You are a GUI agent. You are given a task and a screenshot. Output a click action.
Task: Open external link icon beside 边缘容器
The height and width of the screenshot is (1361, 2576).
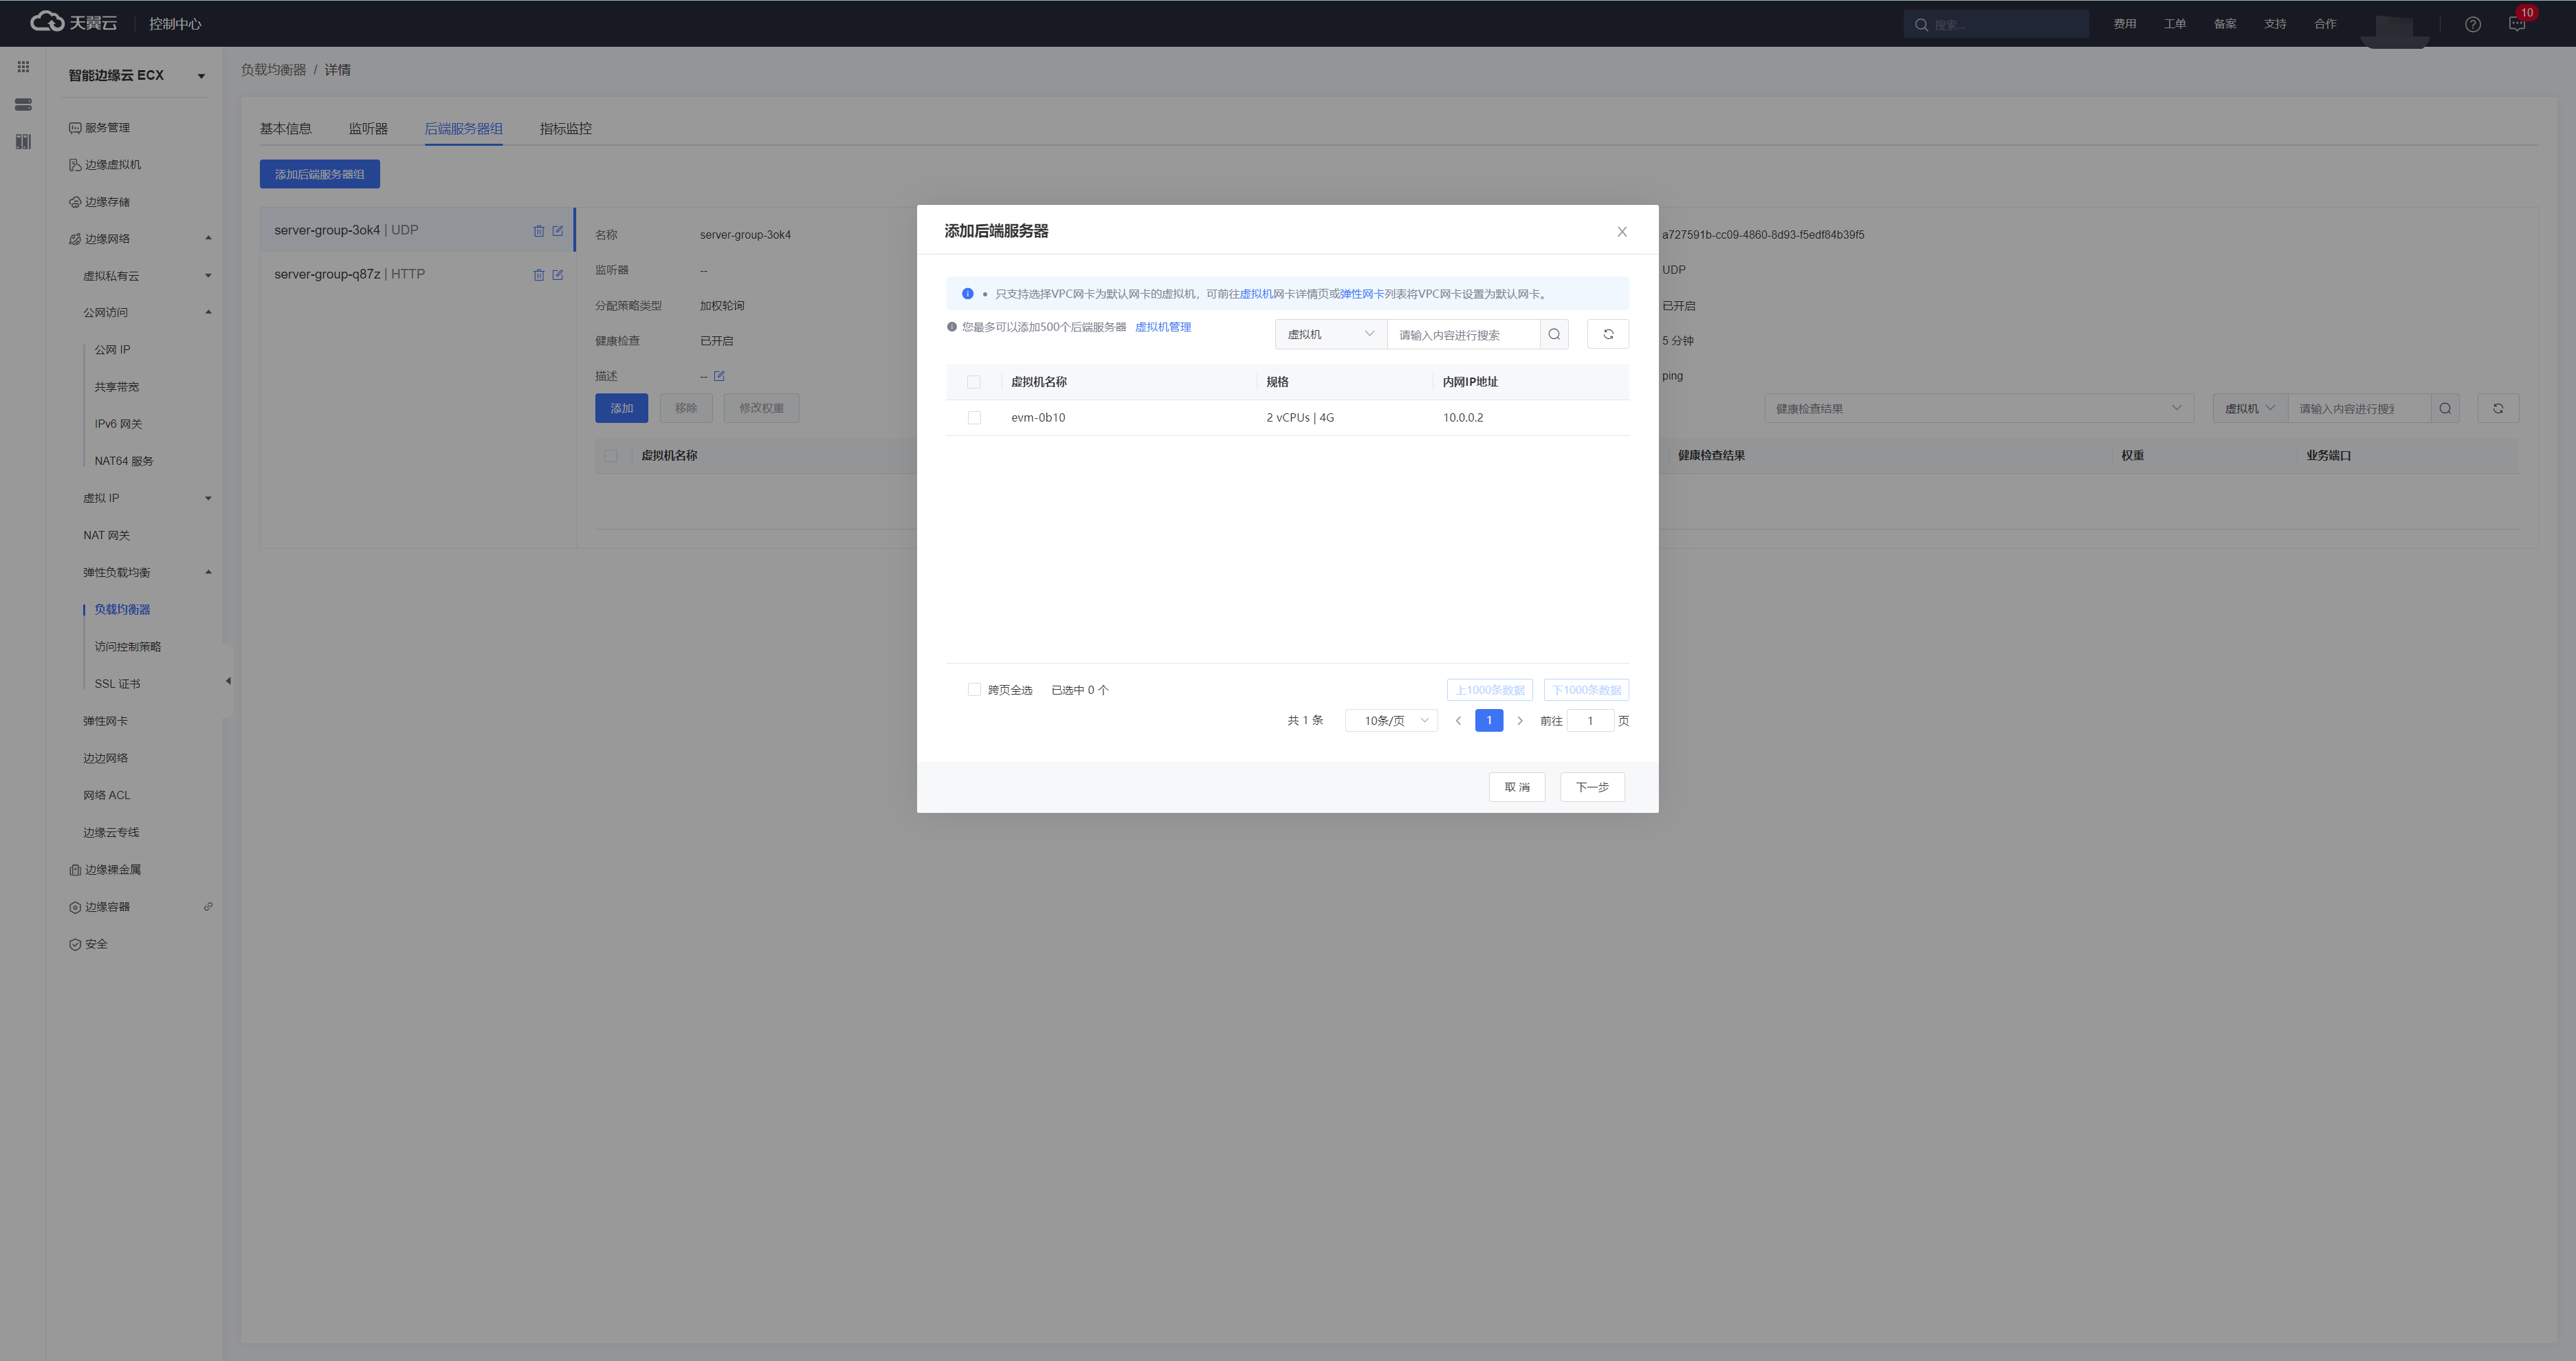point(208,907)
